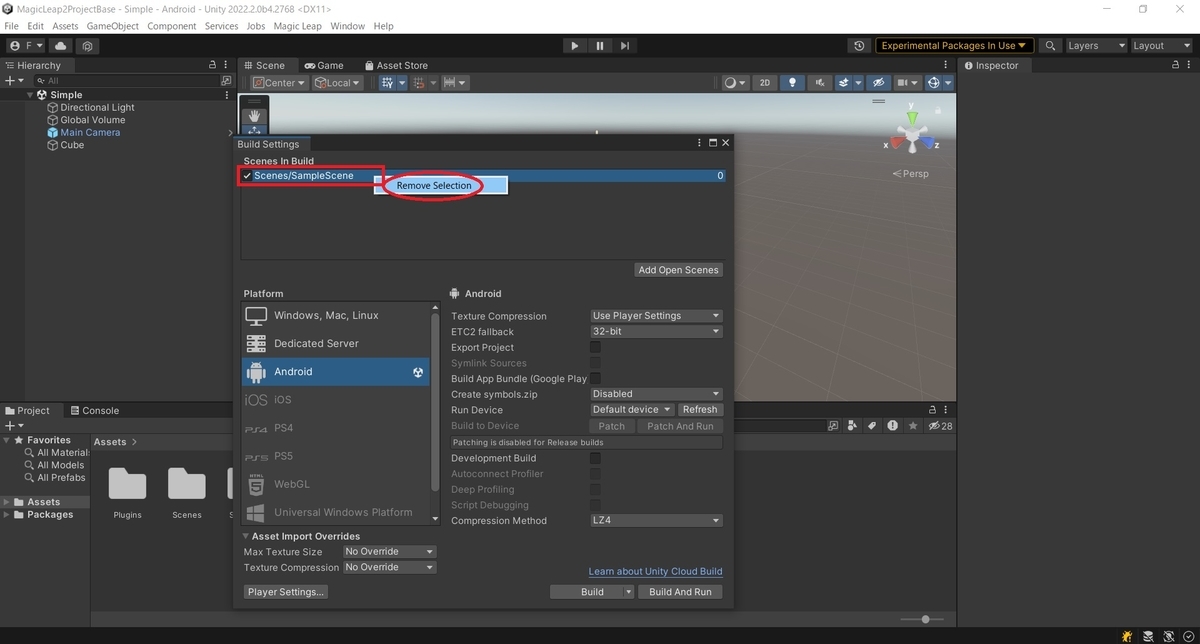Select the WebGL platform
The width and height of the screenshot is (1200, 644).
pyautogui.click(x=336, y=484)
